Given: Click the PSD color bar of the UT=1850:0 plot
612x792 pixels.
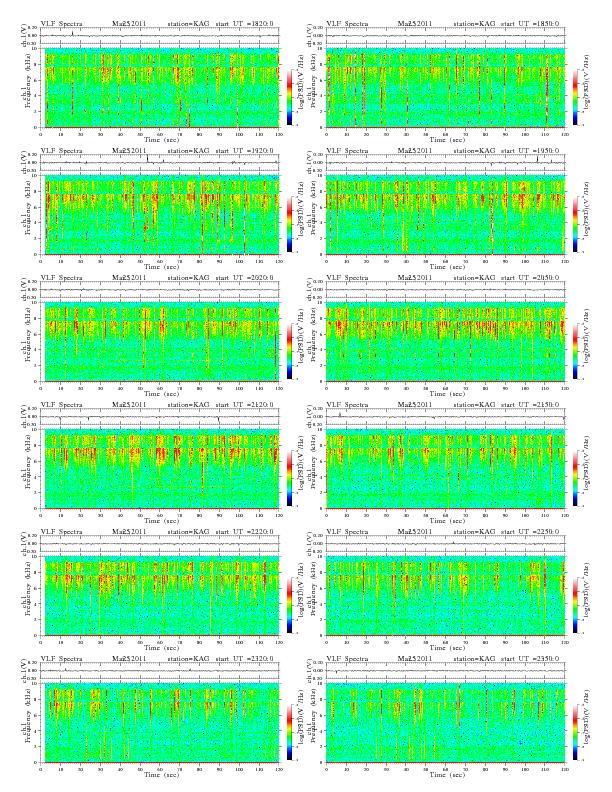Looking at the screenshot, I should [x=575, y=97].
